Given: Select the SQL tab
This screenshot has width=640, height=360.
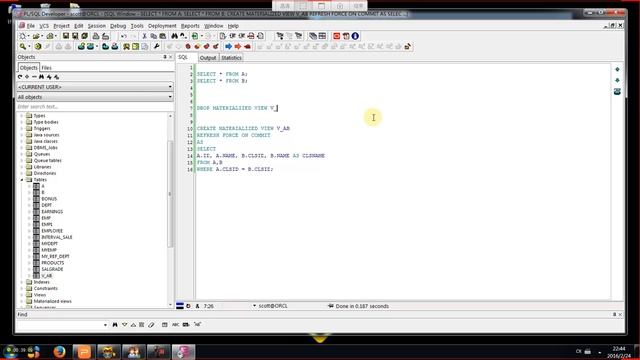Looking at the screenshot, I should (x=183, y=58).
